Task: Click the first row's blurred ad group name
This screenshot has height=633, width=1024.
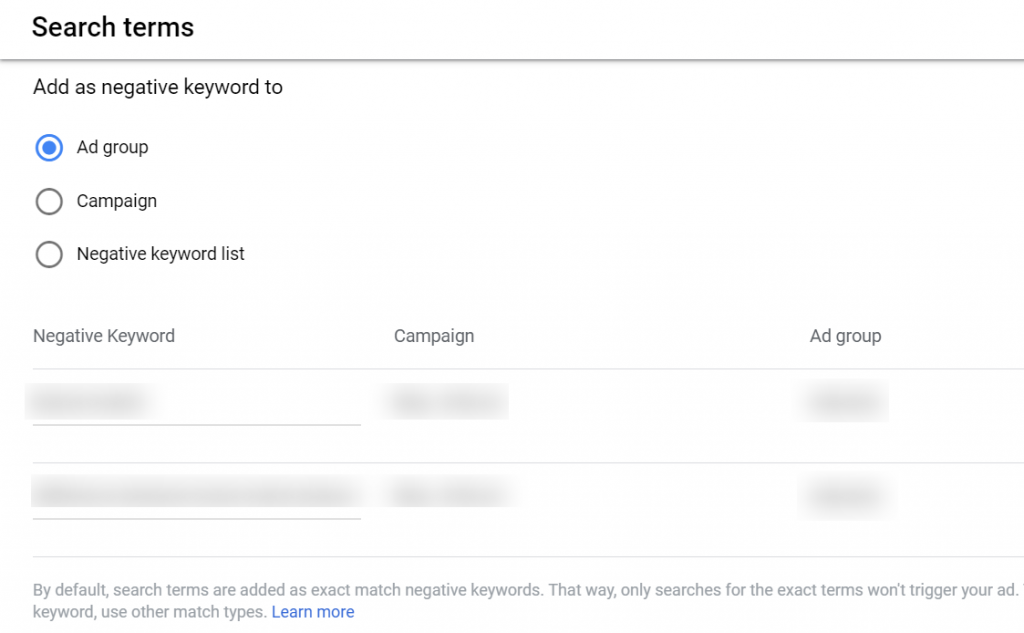Action: point(843,401)
